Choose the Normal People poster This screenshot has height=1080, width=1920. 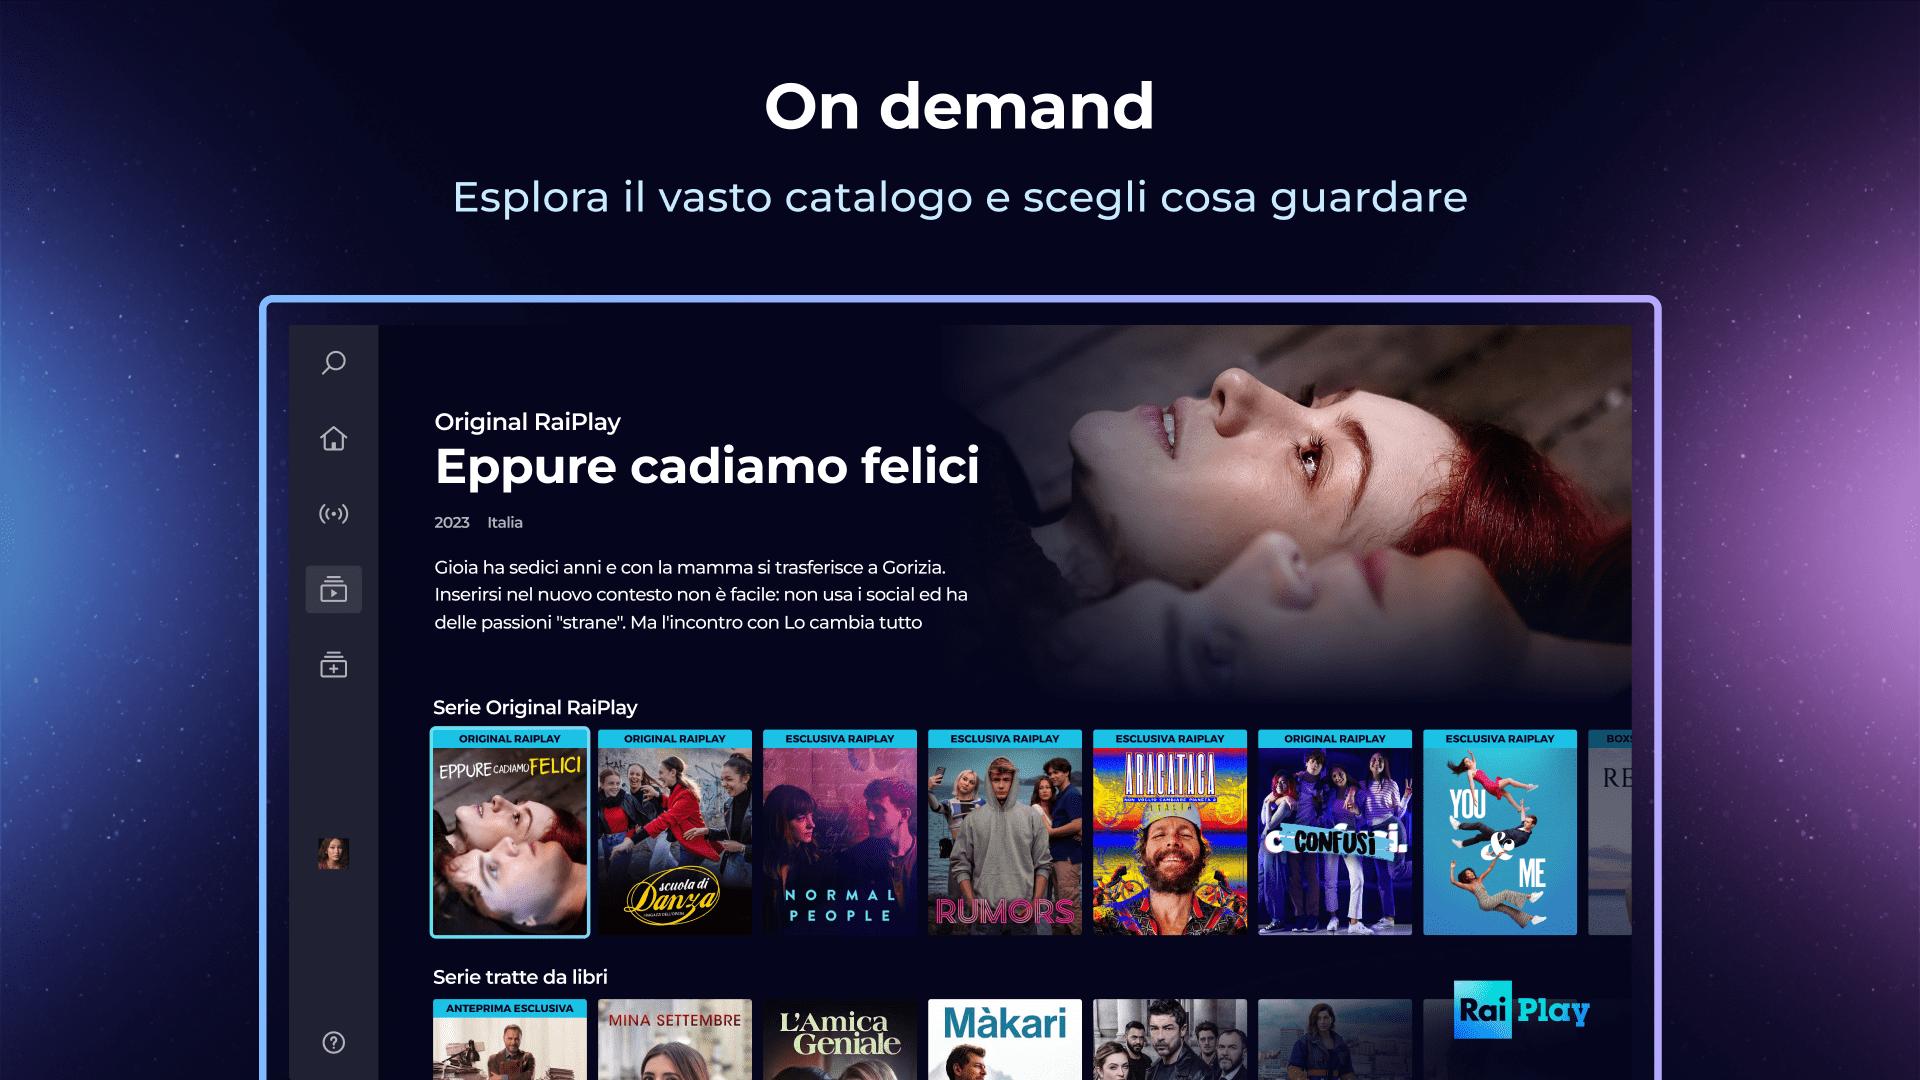[840, 833]
